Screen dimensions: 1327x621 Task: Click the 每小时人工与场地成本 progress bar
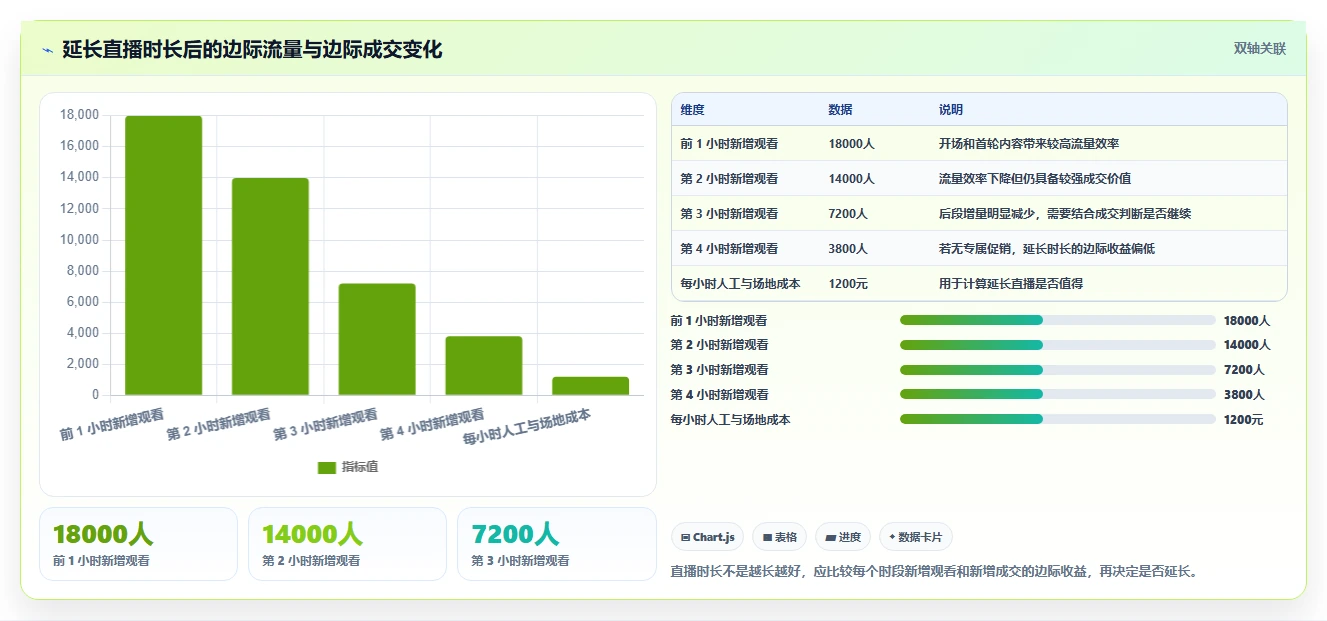(x=1058, y=419)
